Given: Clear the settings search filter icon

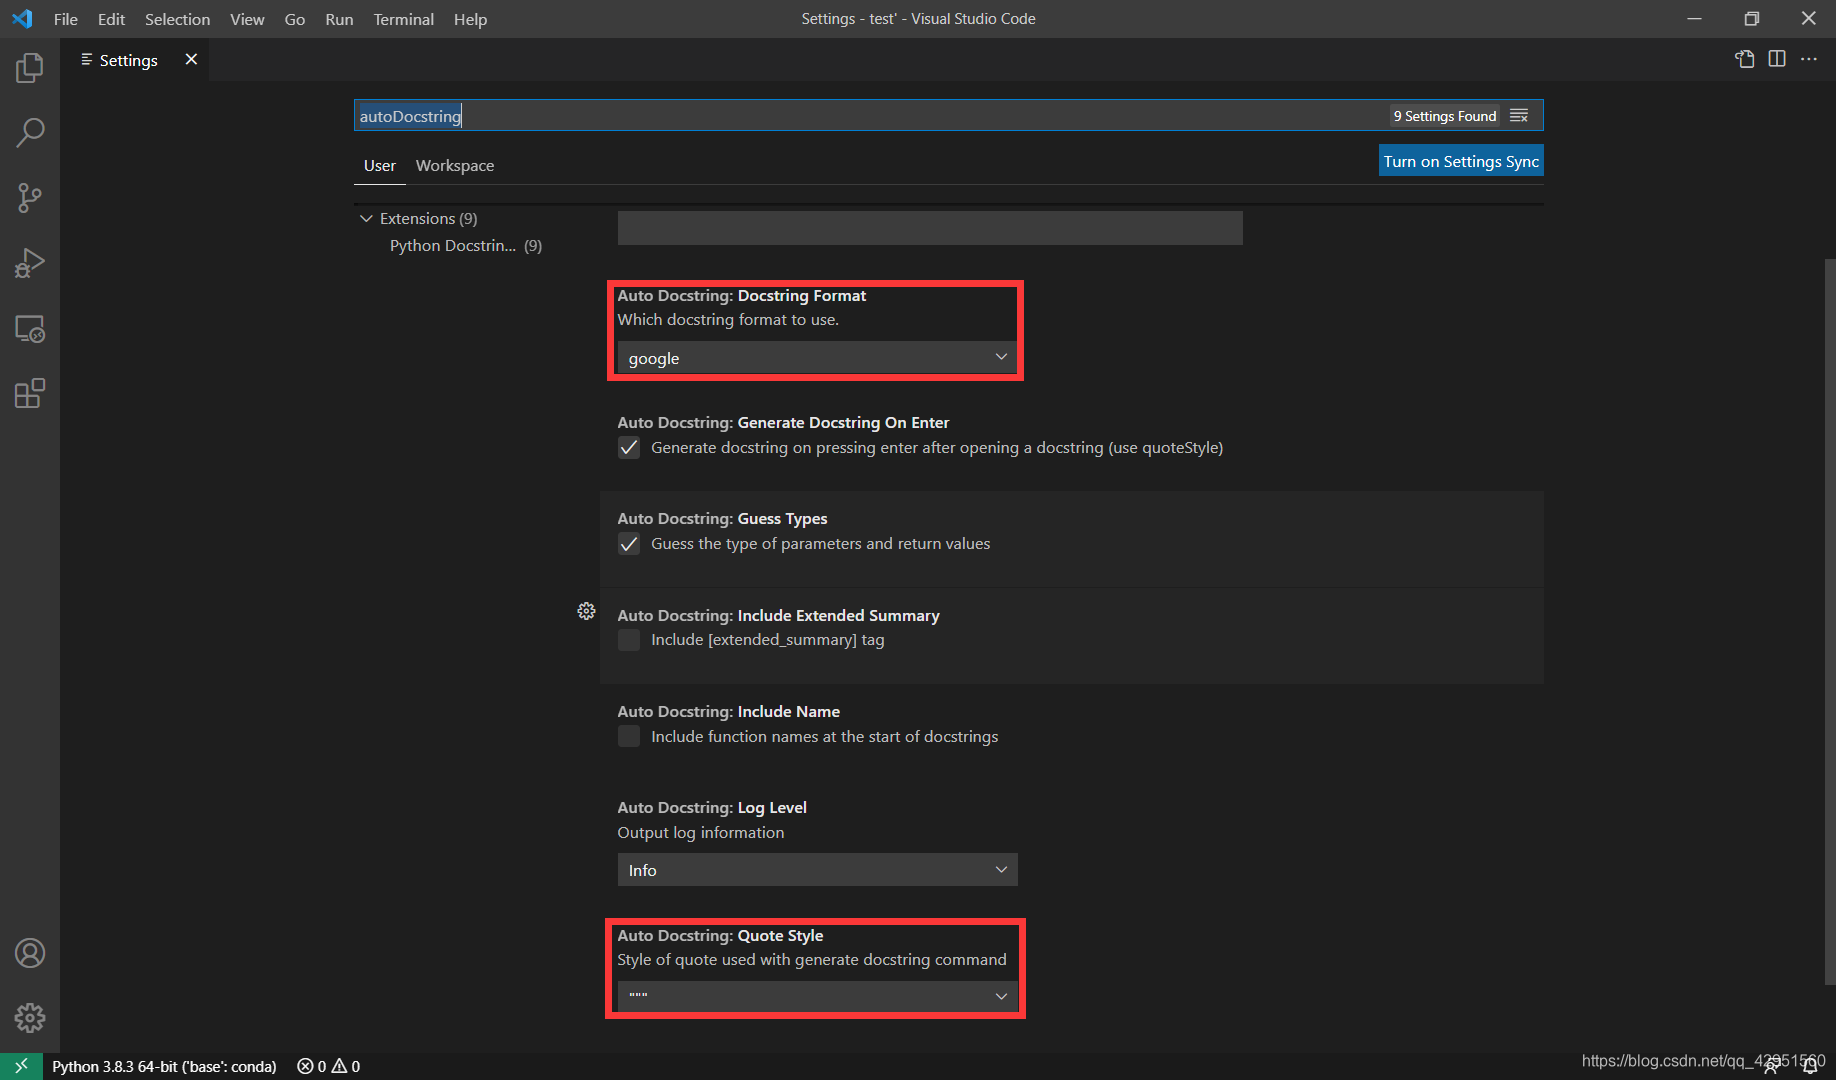Looking at the screenshot, I should coord(1519,115).
